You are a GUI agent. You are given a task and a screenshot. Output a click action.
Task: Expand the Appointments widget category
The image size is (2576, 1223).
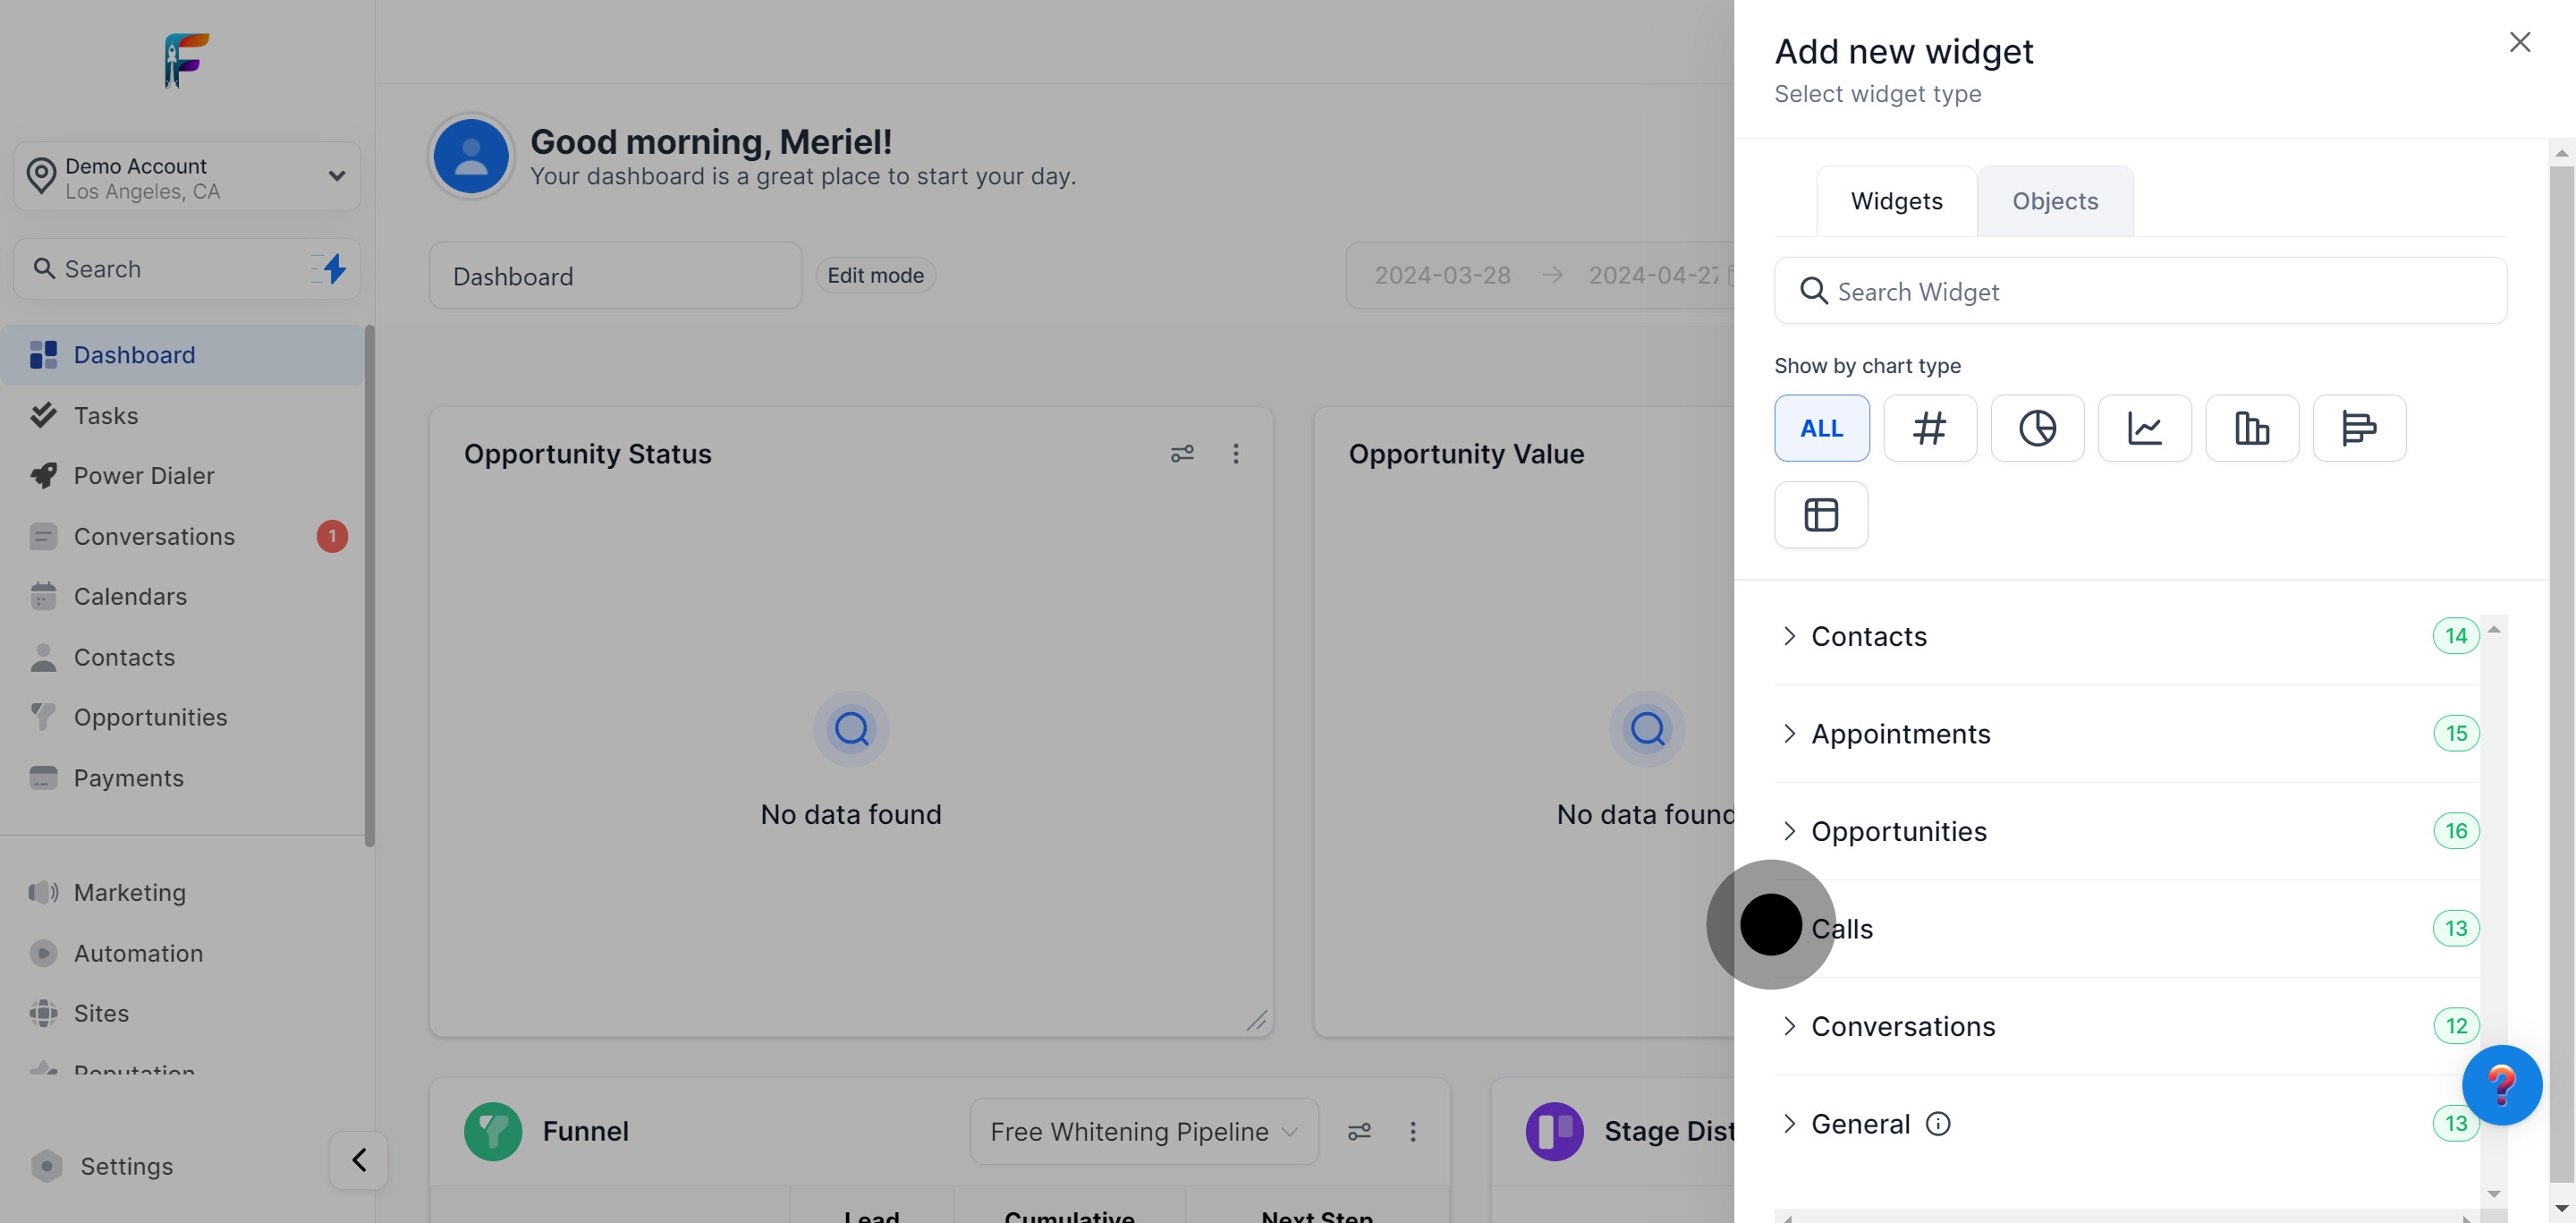tap(1900, 734)
